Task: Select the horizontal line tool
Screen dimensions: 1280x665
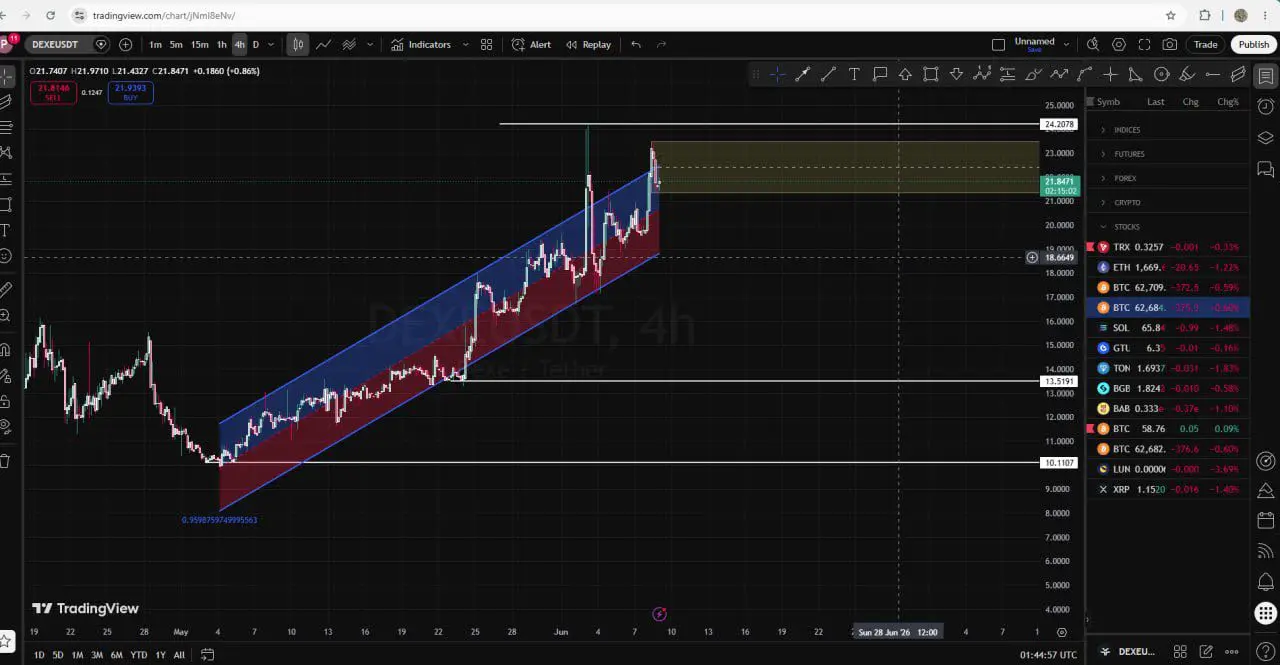Action: [x=1212, y=74]
